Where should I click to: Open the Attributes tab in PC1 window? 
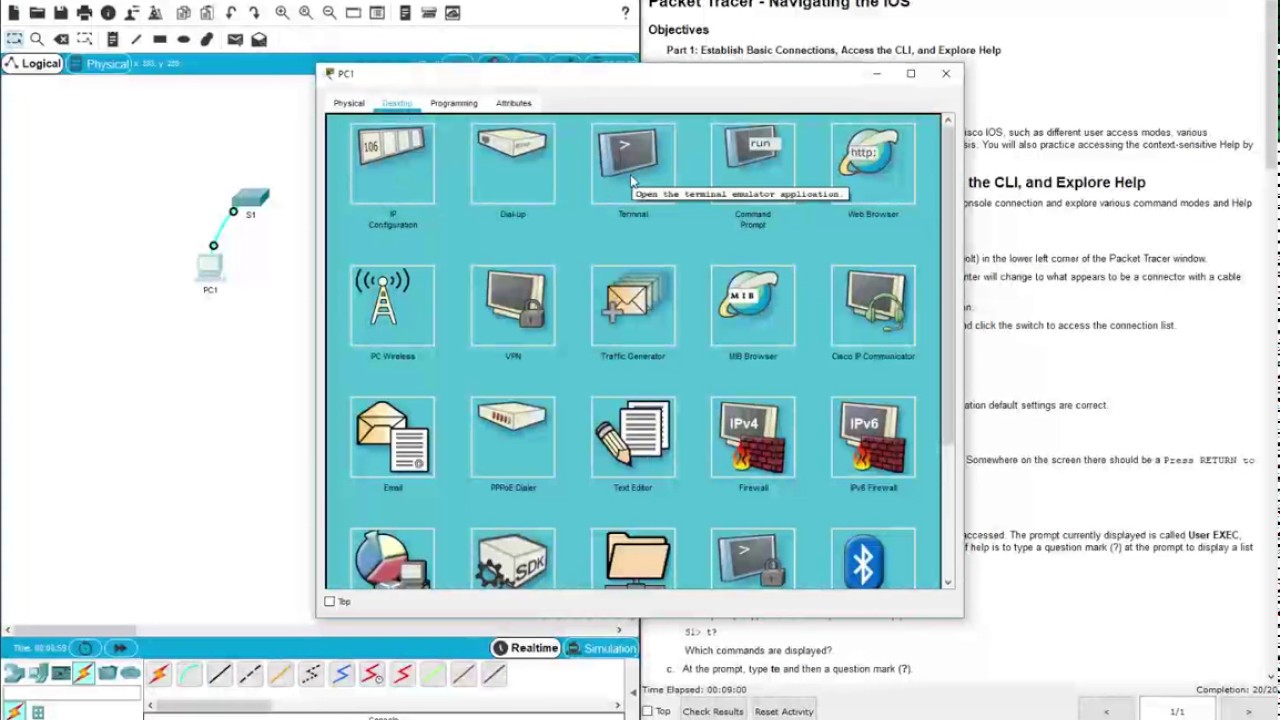point(514,103)
